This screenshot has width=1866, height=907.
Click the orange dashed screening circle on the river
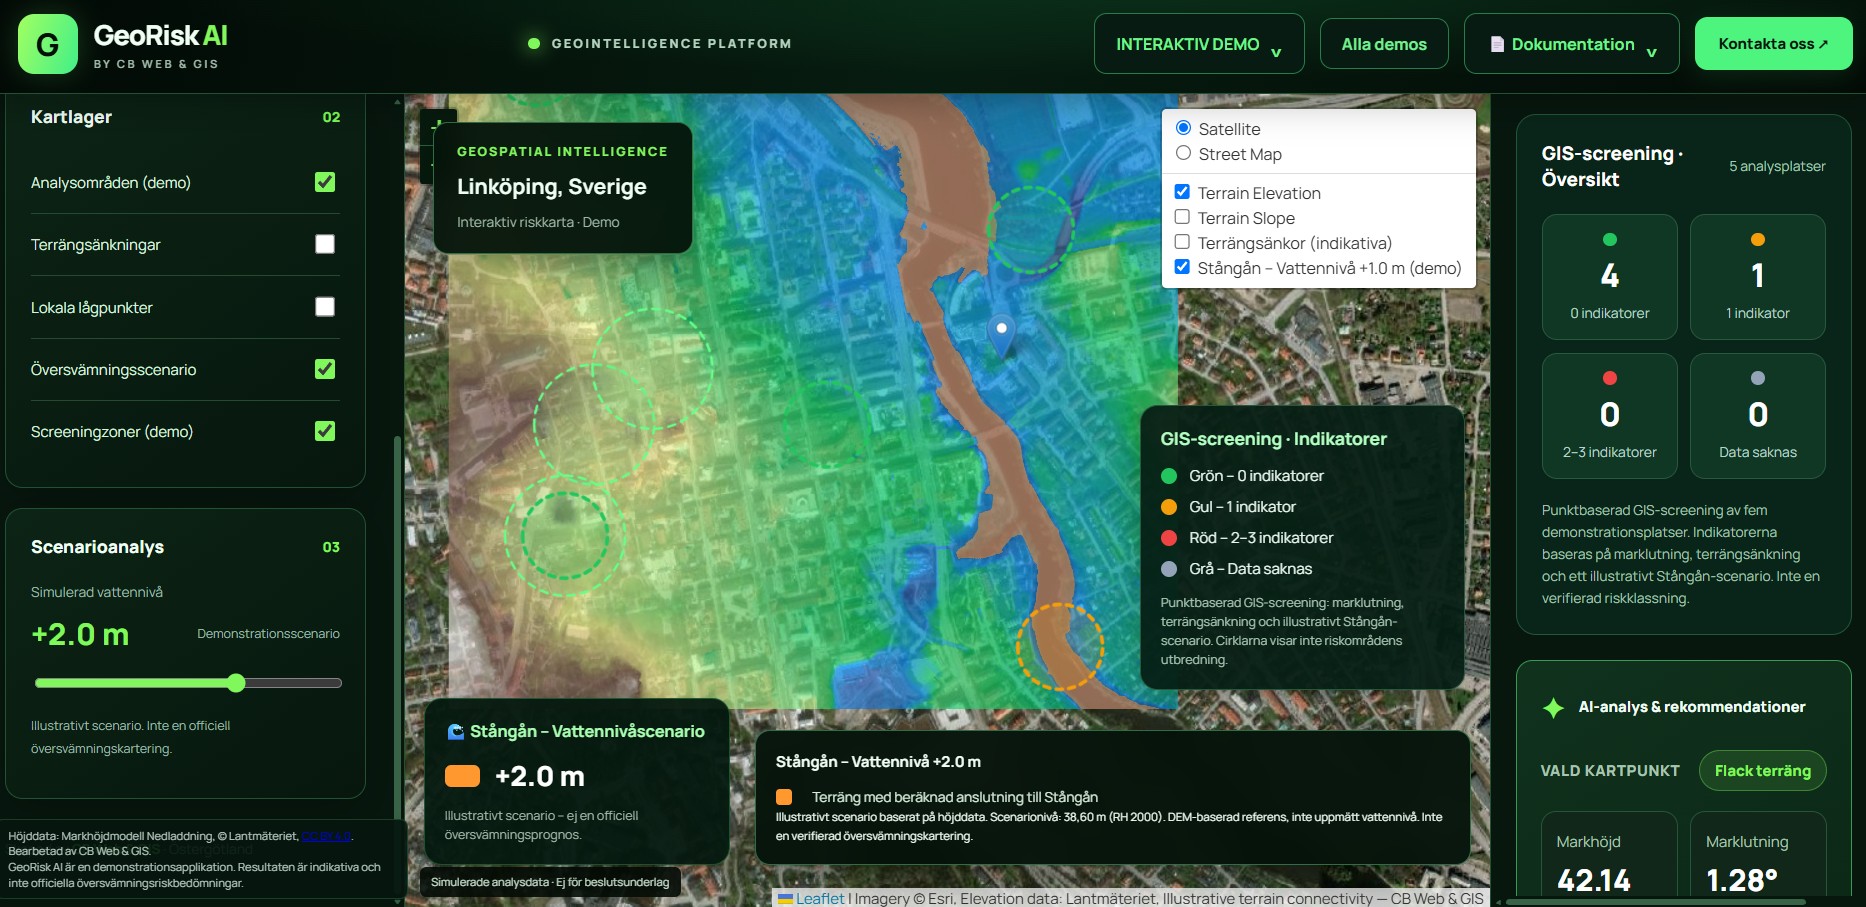click(x=1060, y=647)
